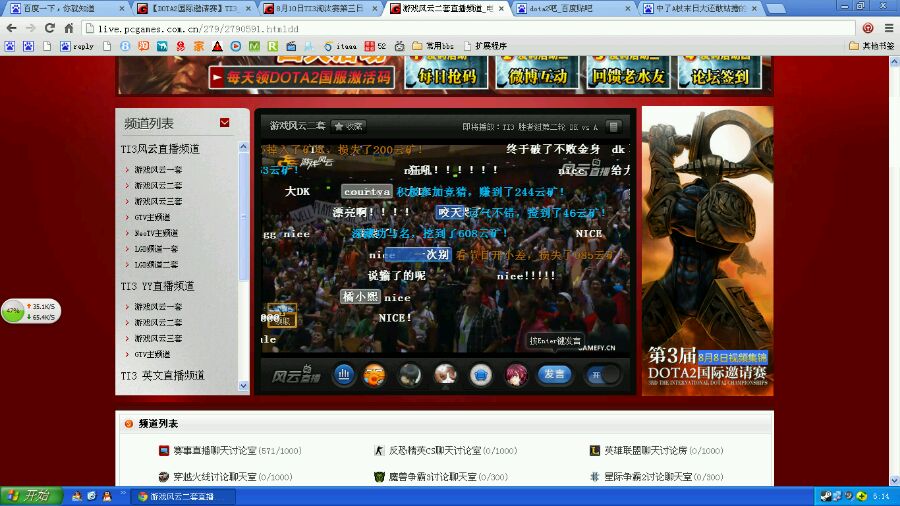Click the browser forward arrow

click(30, 28)
